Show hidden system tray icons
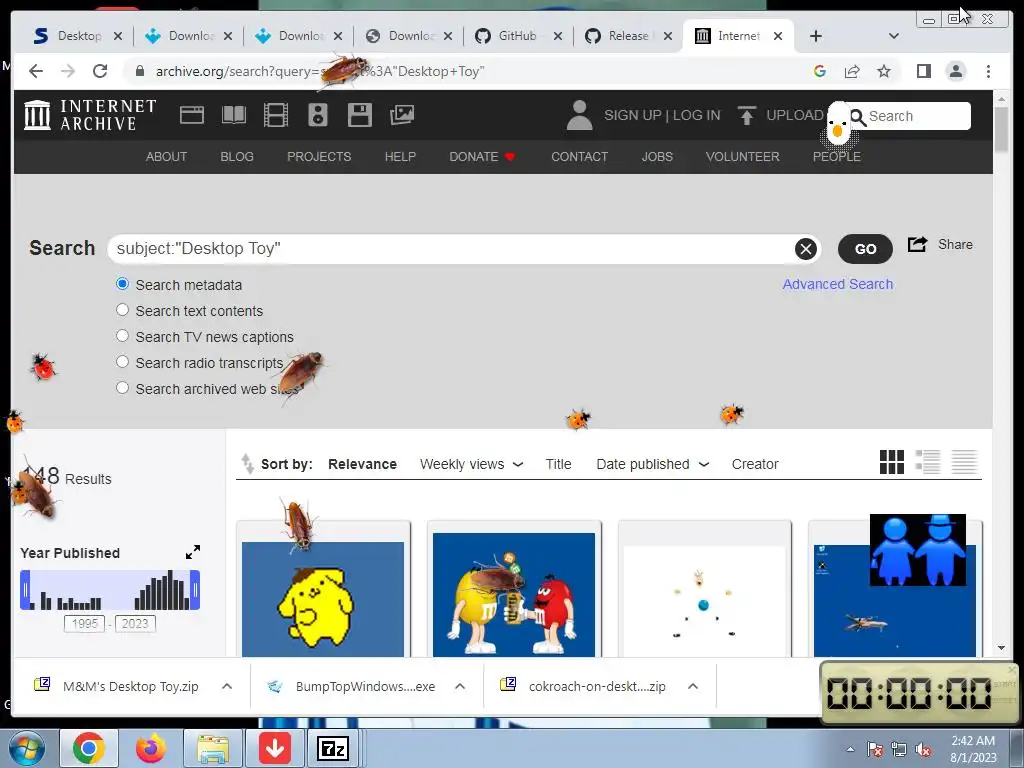This screenshot has width=1024, height=768. [x=850, y=748]
